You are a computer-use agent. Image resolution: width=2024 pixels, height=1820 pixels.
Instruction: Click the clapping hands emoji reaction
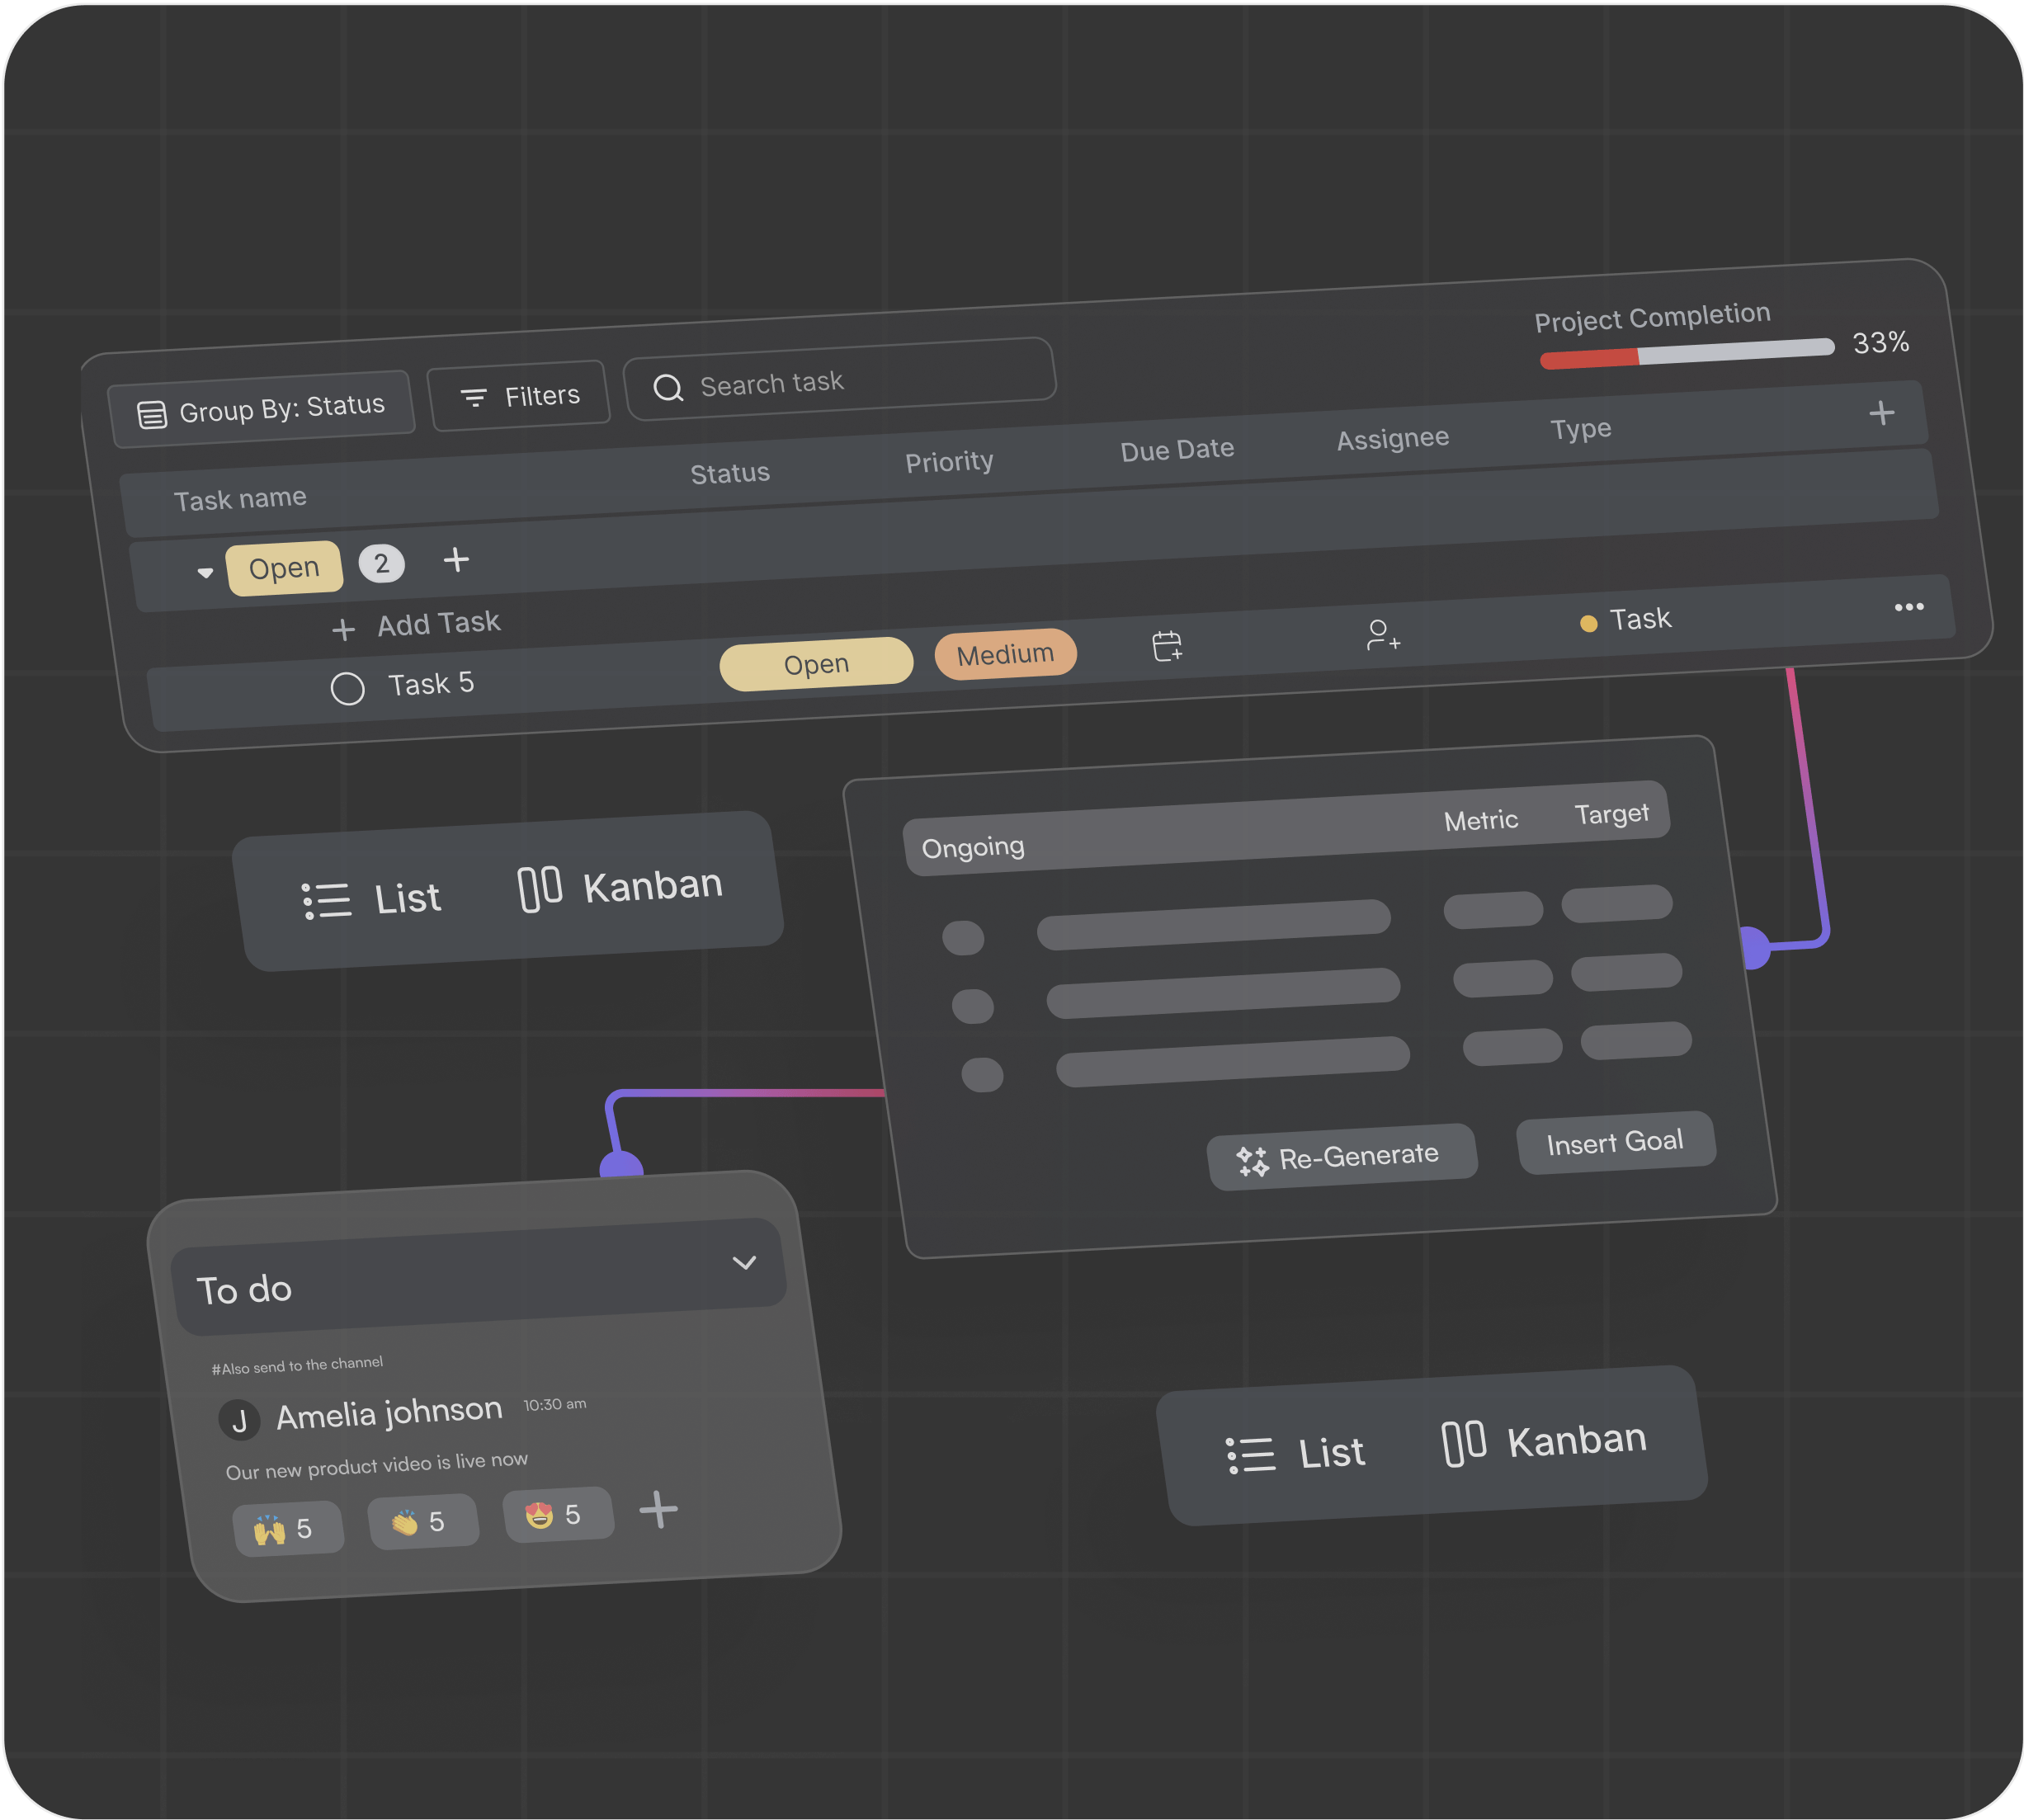pyautogui.click(x=422, y=1522)
